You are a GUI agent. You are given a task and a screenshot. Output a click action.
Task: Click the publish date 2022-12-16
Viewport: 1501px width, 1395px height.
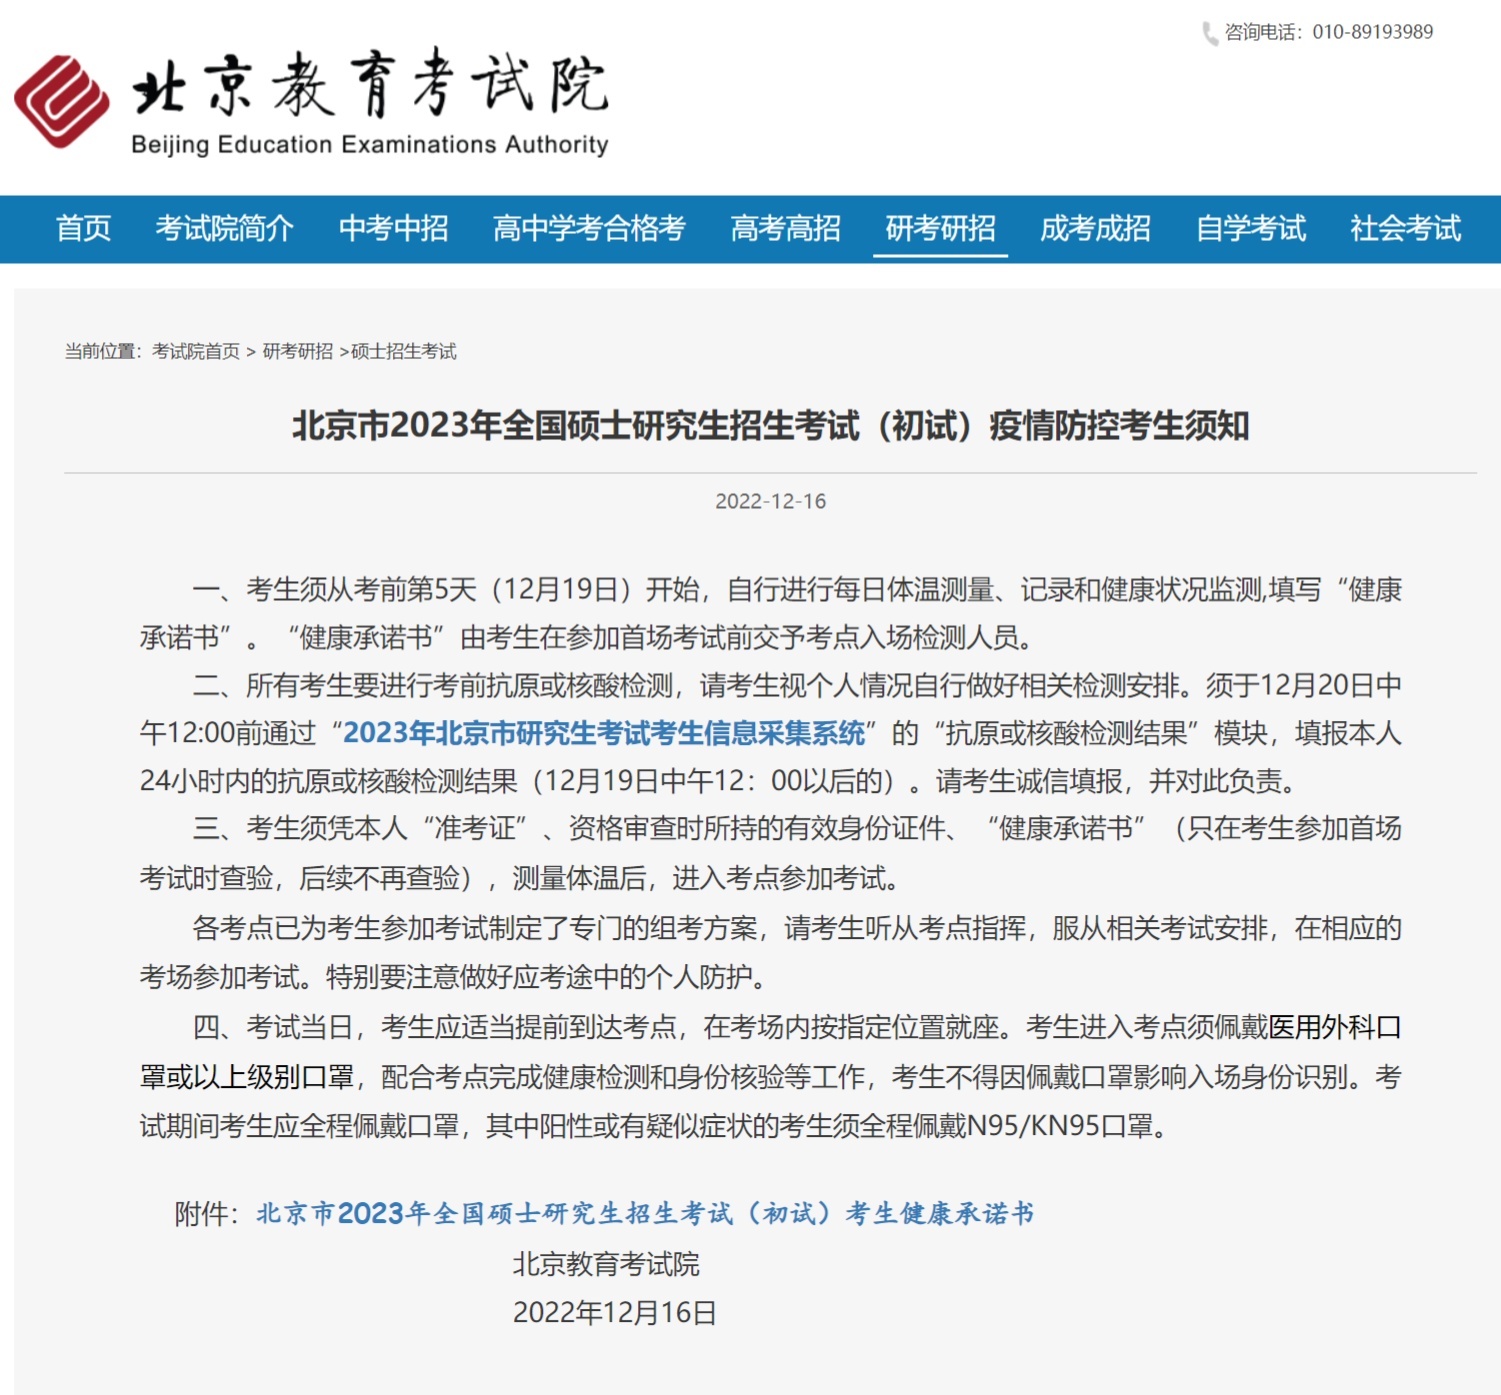click(770, 501)
